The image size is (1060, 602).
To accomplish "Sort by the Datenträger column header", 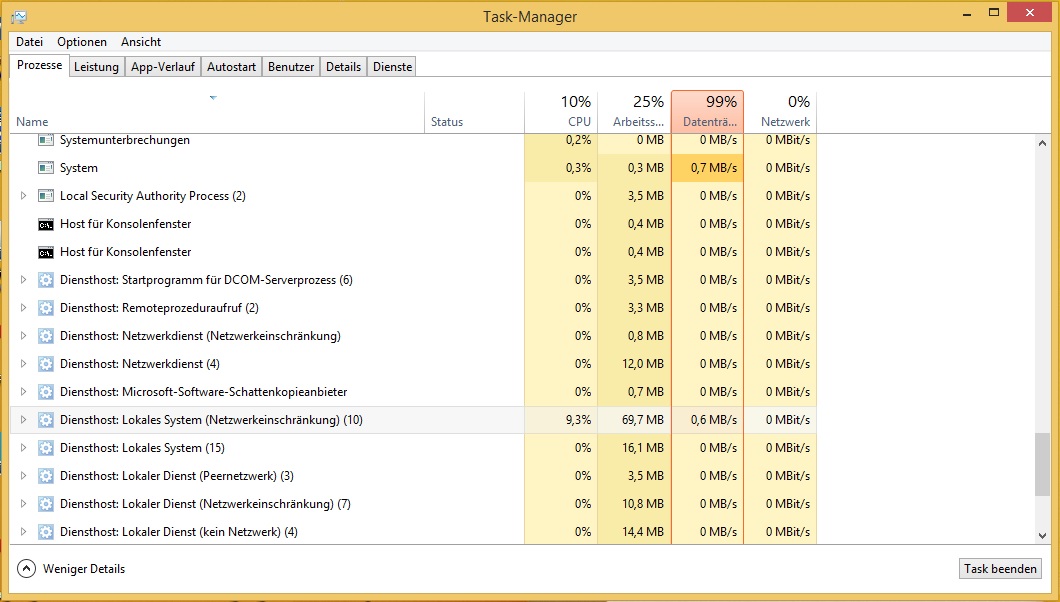I will coord(707,112).
